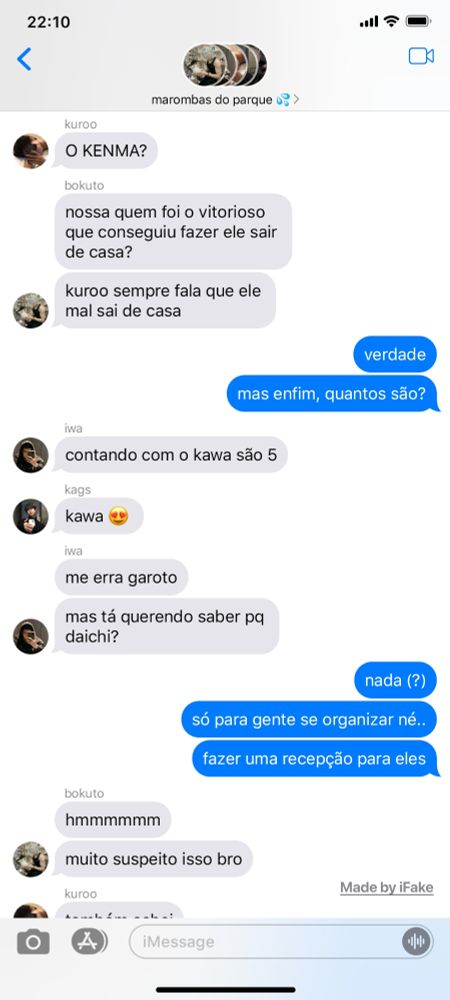Tap the Wi-Fi status icon

point(391,21)
